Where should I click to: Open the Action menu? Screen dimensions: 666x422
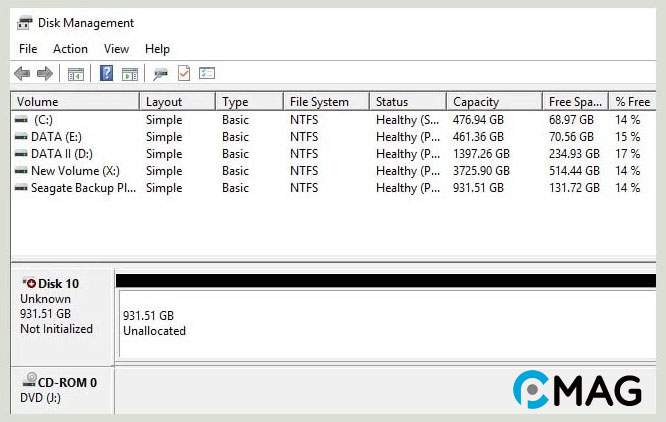pos(70,48)
